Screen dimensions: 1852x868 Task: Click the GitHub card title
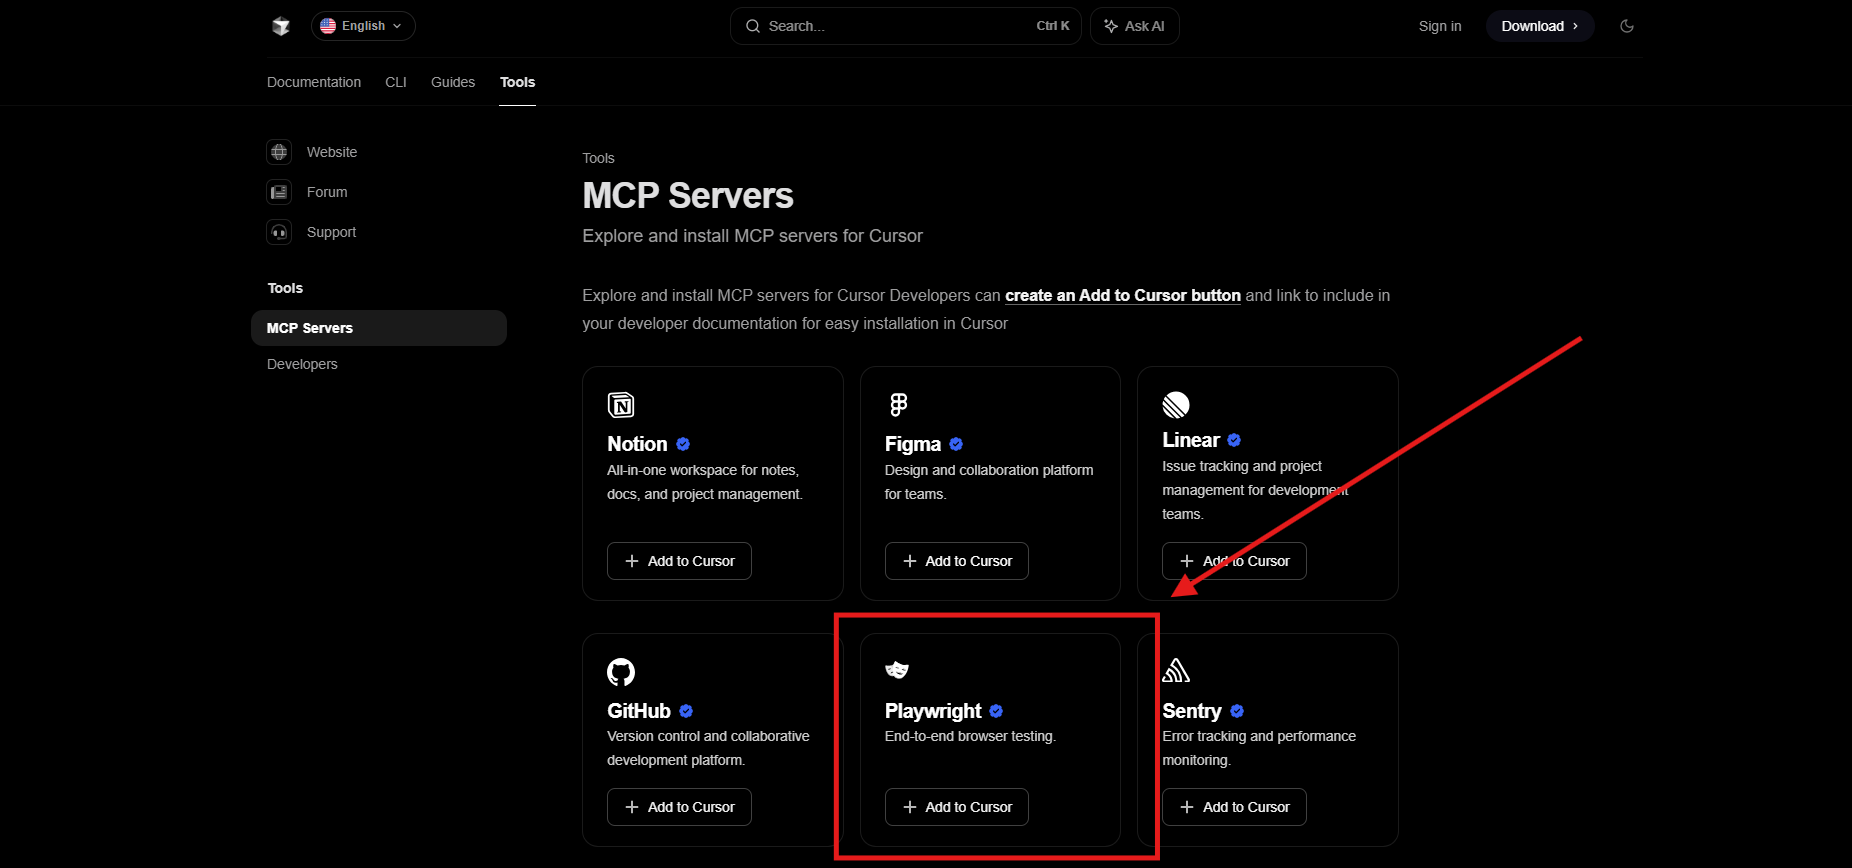[639, 711]
